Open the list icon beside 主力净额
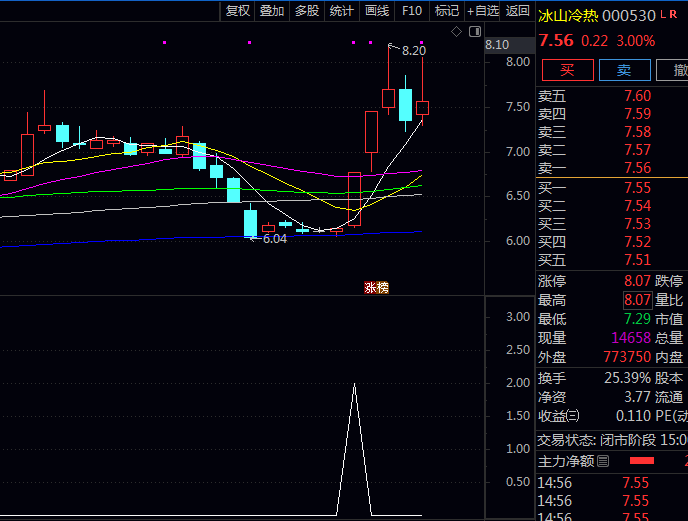 603,461
